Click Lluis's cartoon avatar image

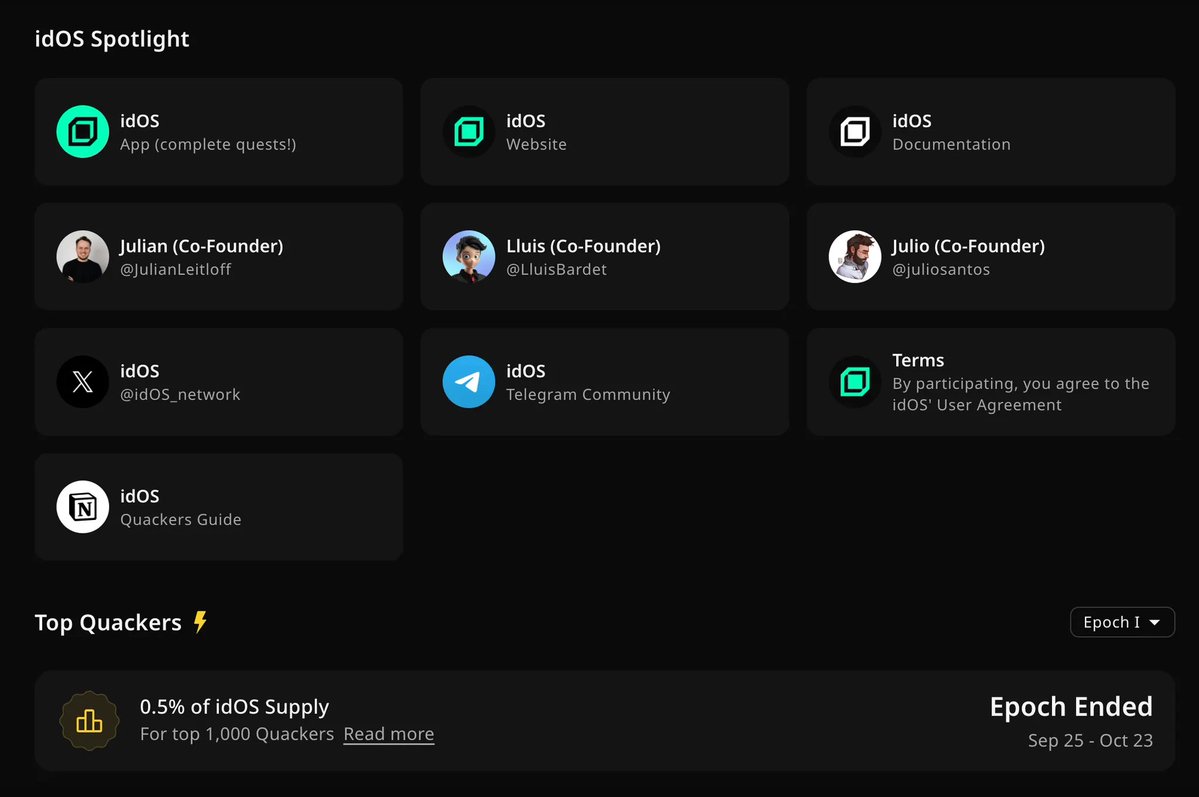(469, 257)
